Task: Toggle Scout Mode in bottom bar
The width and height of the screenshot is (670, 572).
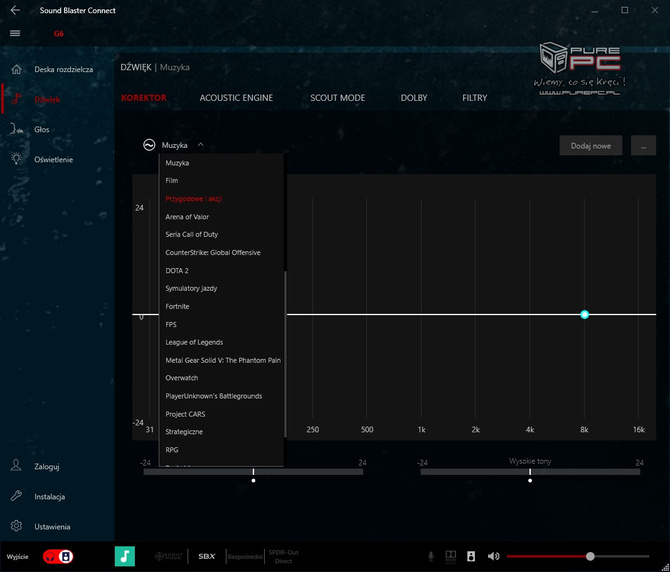Action: point(168,556)
